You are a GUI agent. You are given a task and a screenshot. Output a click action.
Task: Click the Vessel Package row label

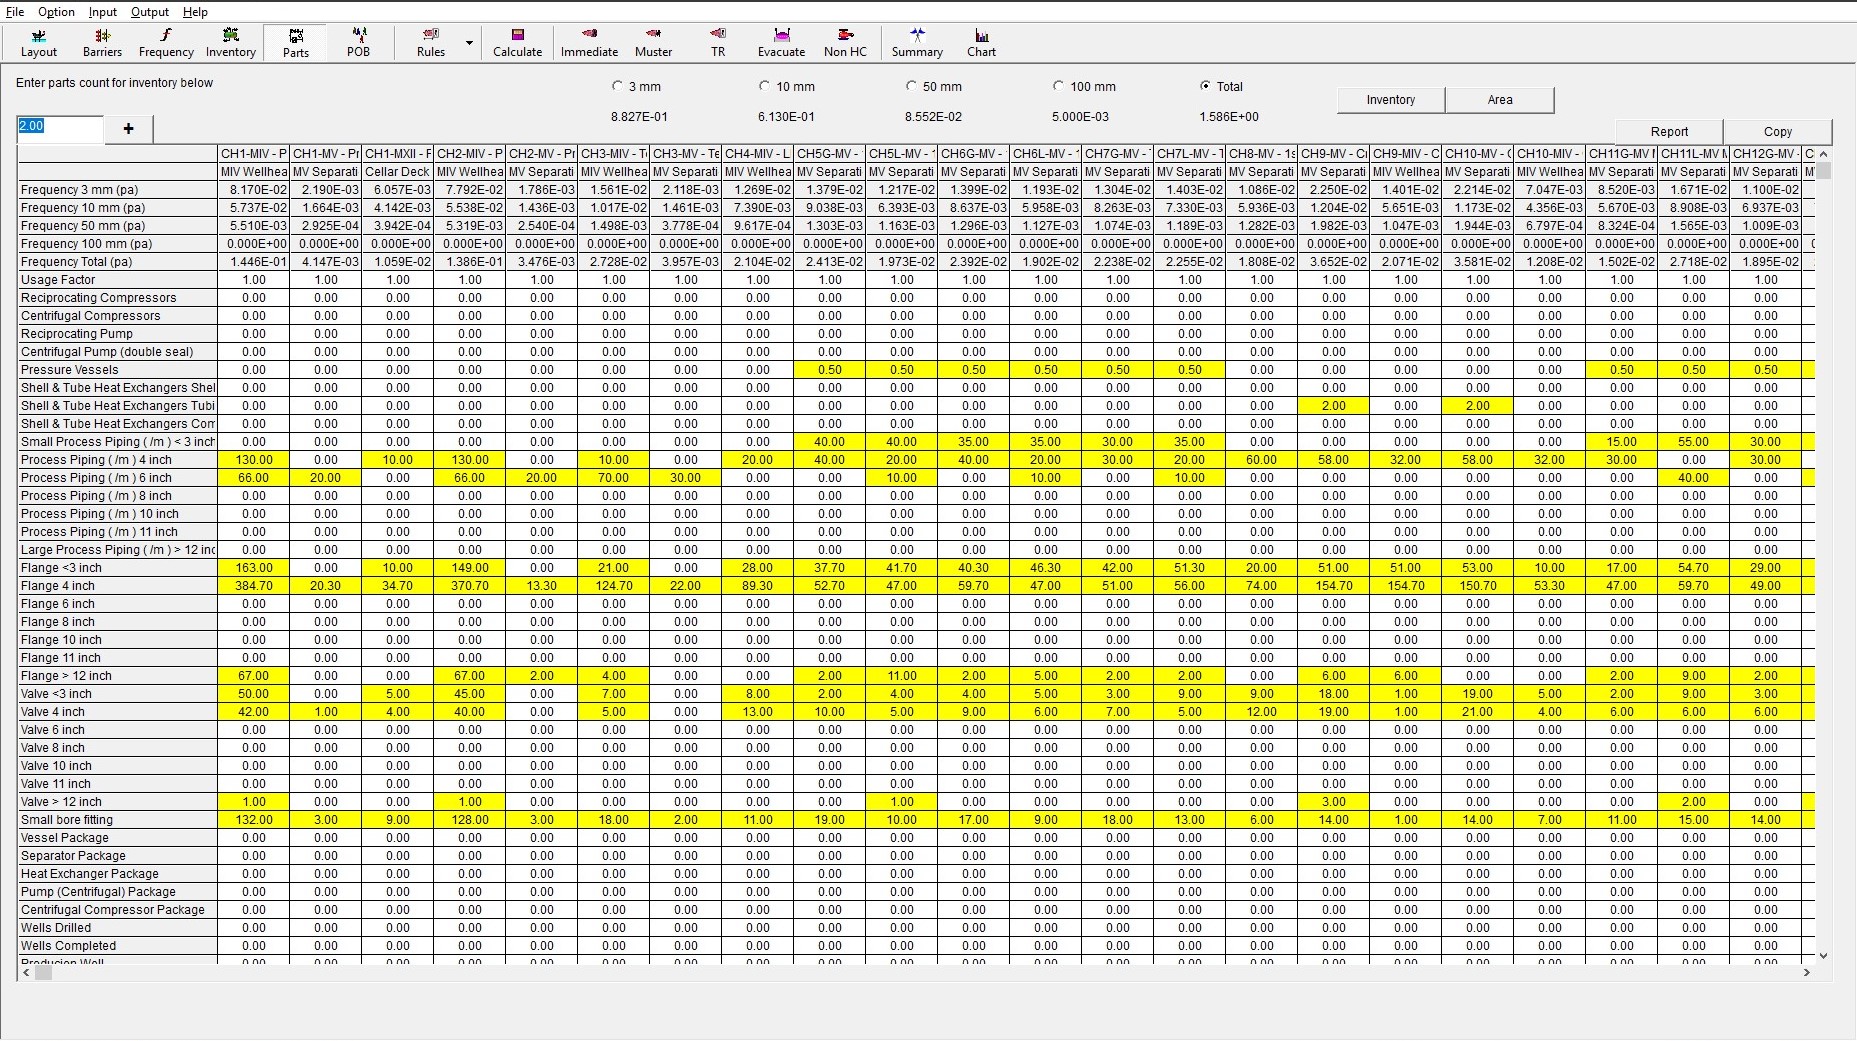coord(118,838)
